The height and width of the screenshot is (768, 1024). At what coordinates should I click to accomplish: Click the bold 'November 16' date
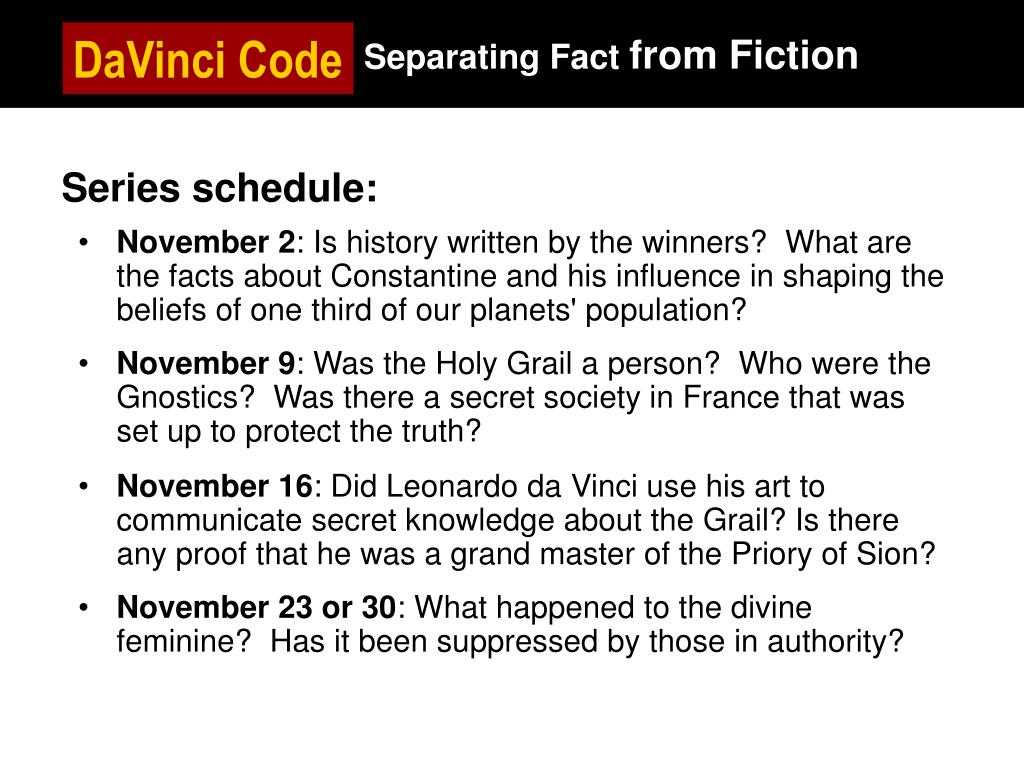pyautogui.click(x=215, y=486)
